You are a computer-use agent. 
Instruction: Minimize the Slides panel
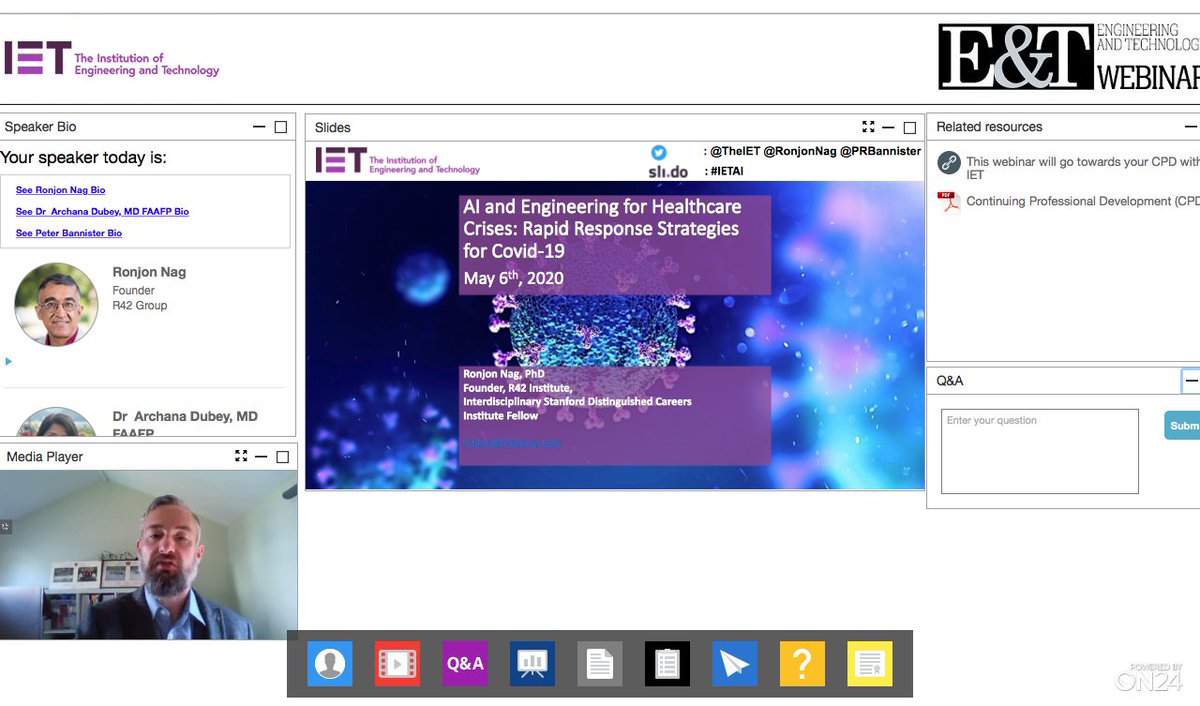point(888,127)
